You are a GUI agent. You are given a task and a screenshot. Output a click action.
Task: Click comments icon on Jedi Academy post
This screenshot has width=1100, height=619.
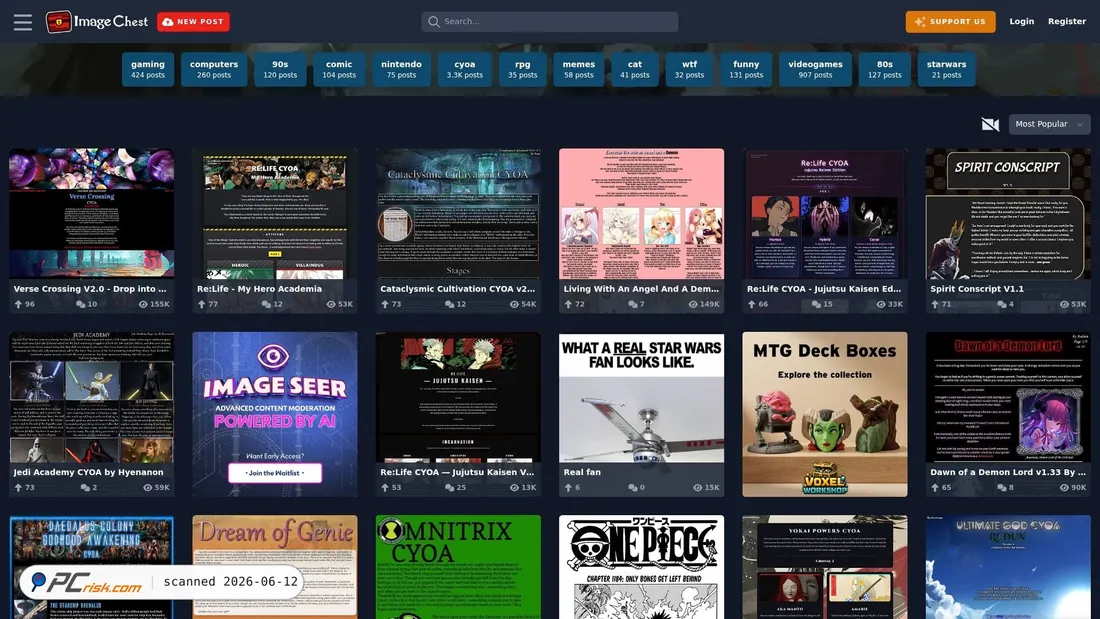pyautogui.click(x=85, y=487)
